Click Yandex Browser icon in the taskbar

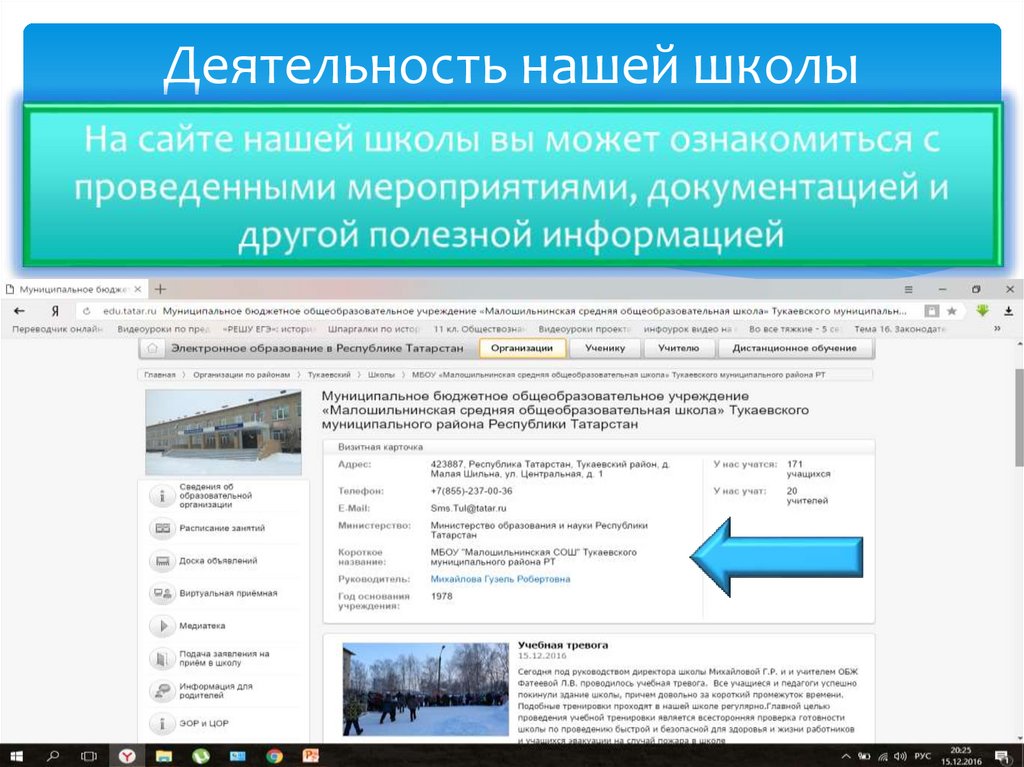pyautogui.click(x=126, y=755)
